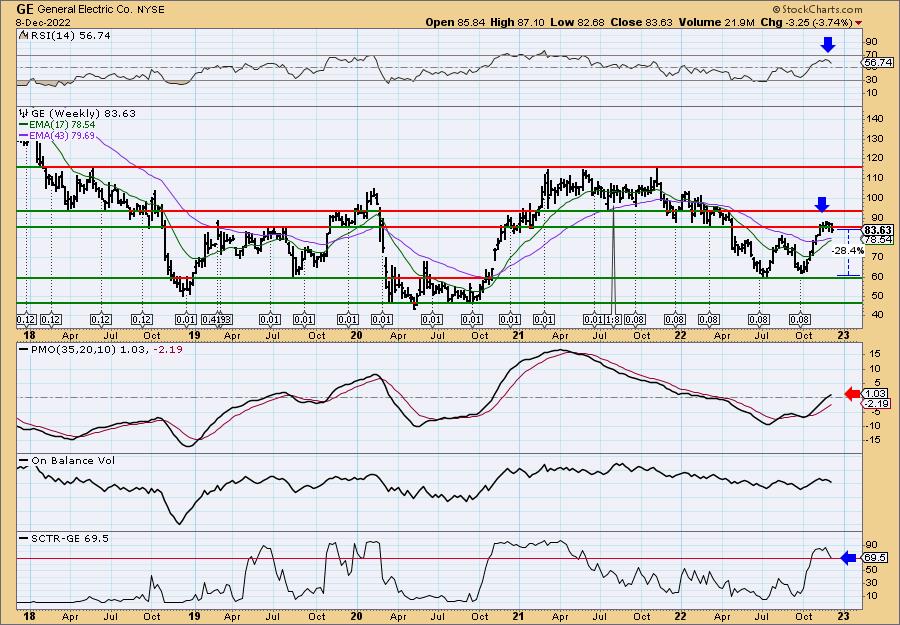
Task: Click the -15 label on the PMO axis
Action: click(874, 440)
